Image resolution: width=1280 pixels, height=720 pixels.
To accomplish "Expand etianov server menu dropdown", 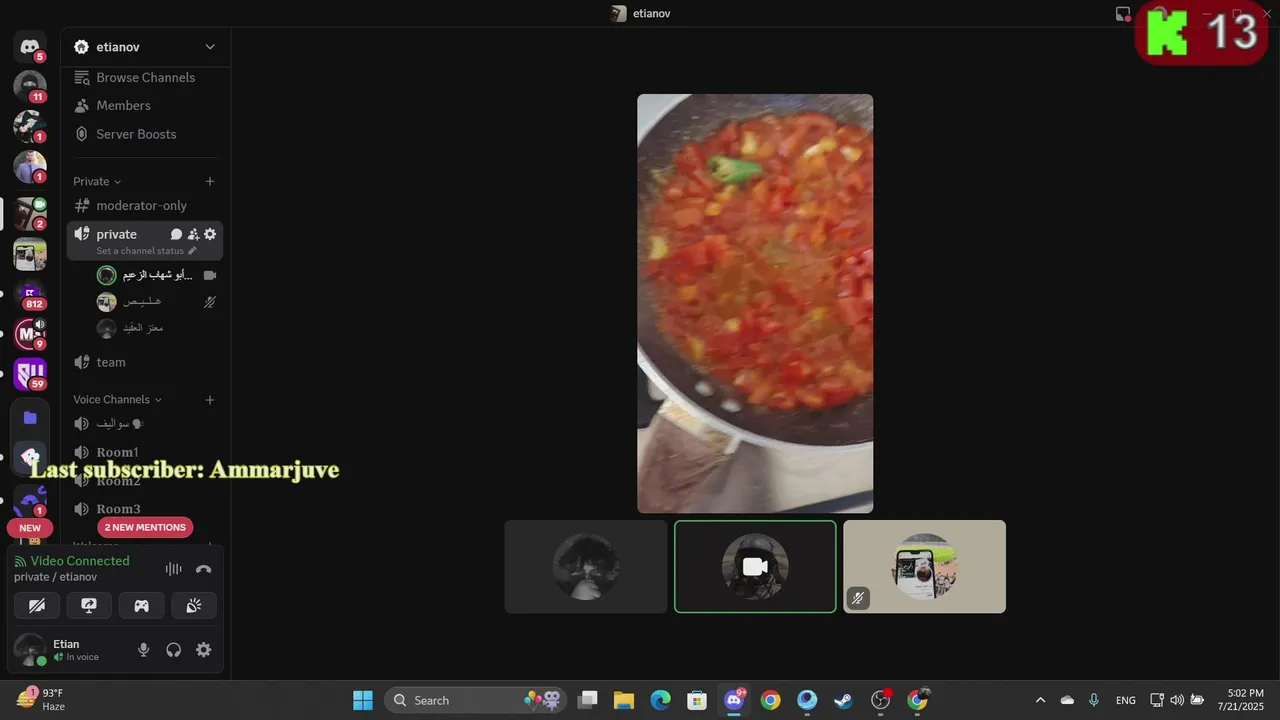I will point(210,47).
